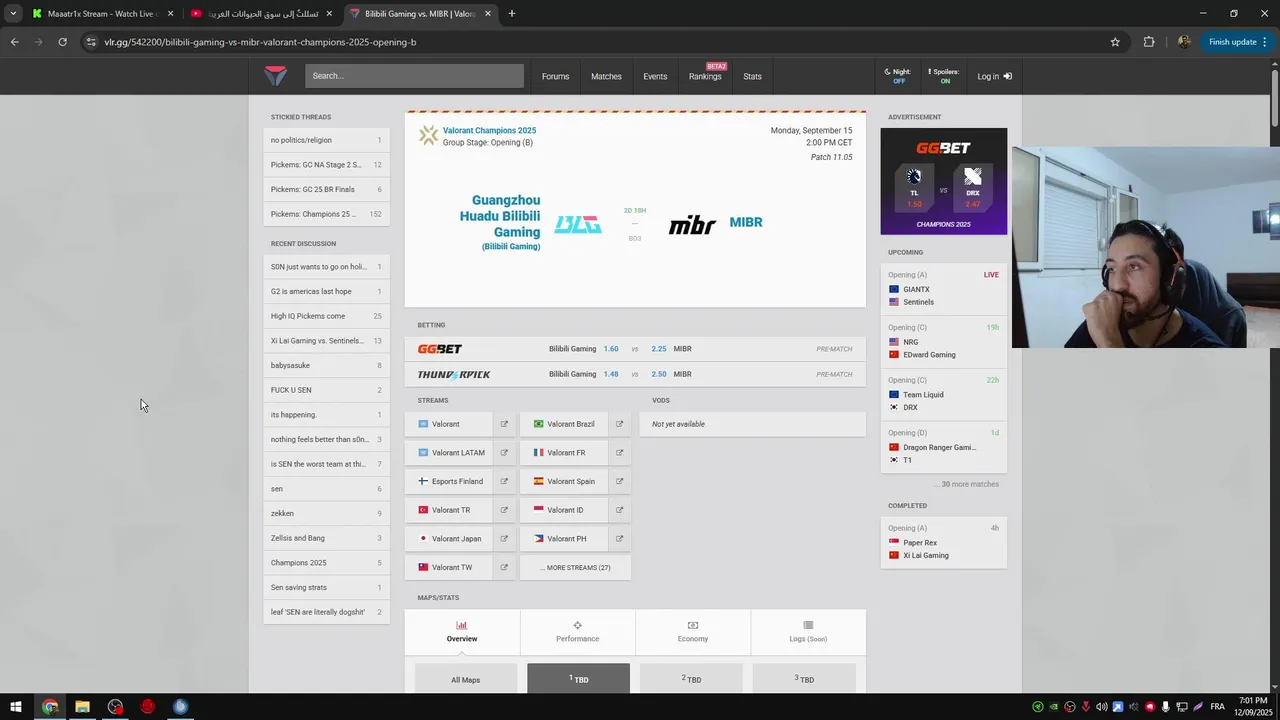Click the Valorant Champions event logo icon
Viewport: 1280px width, 720px height.
pos(428,135)
